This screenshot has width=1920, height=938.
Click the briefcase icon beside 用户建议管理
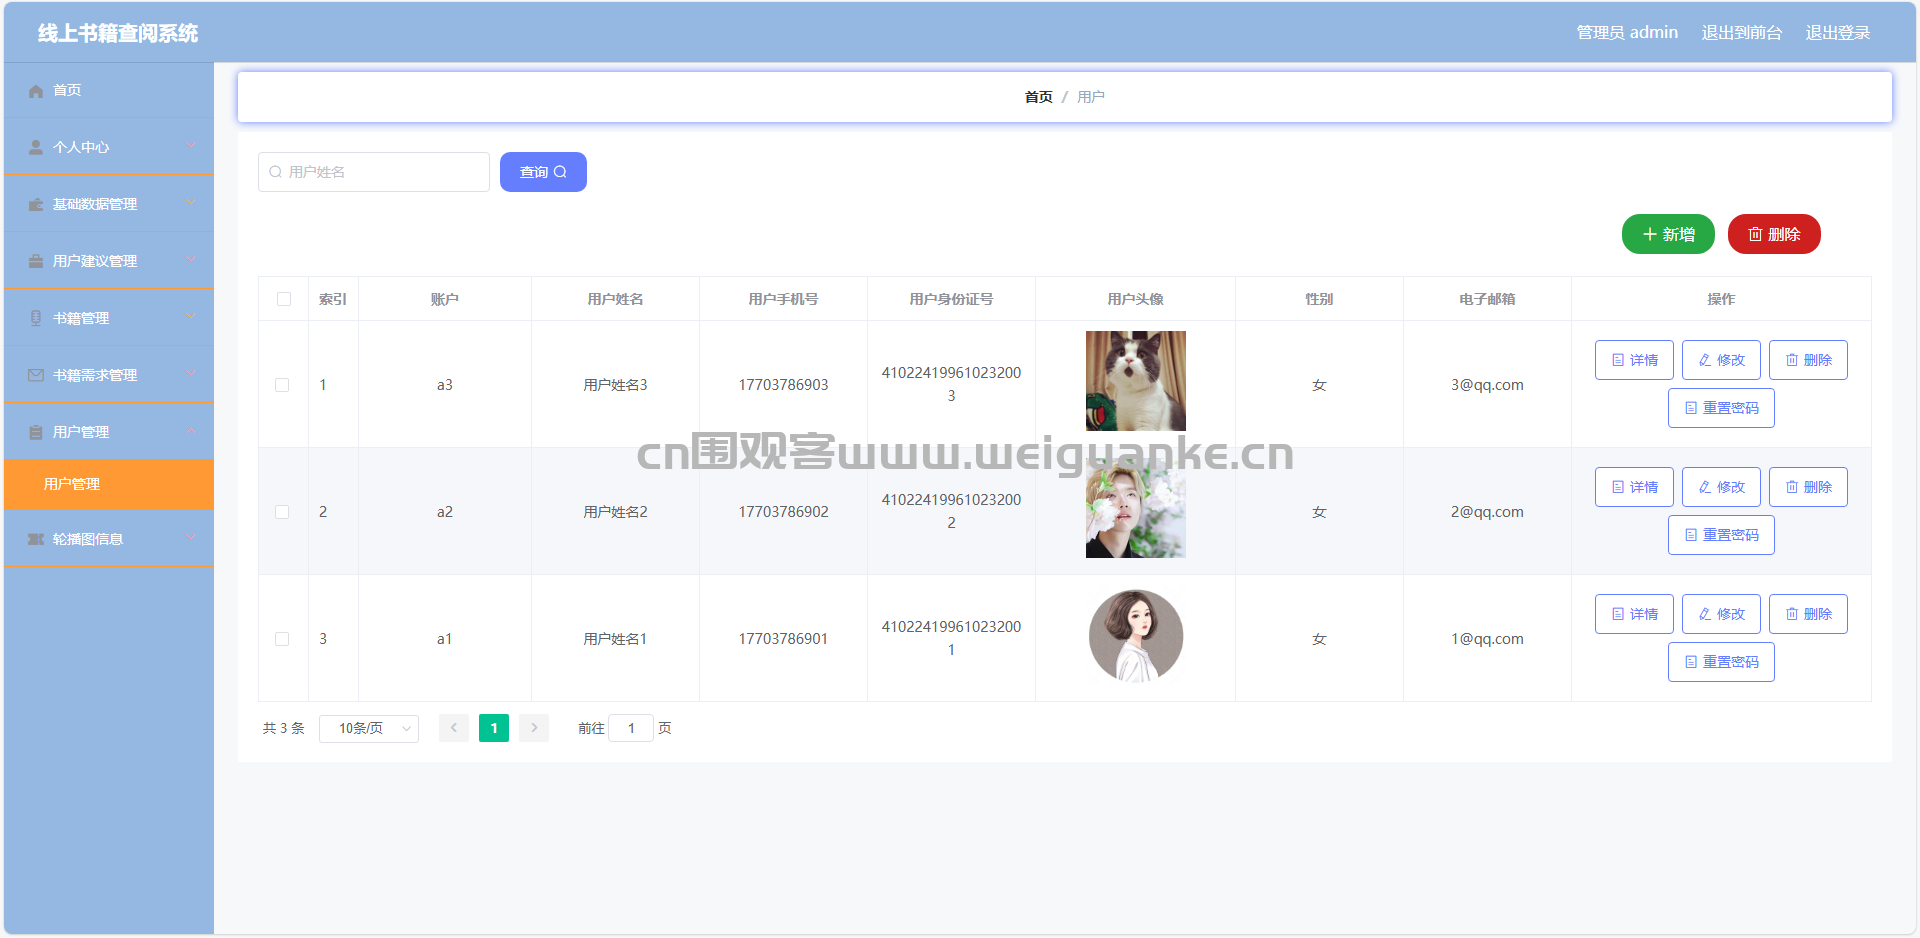36,262
